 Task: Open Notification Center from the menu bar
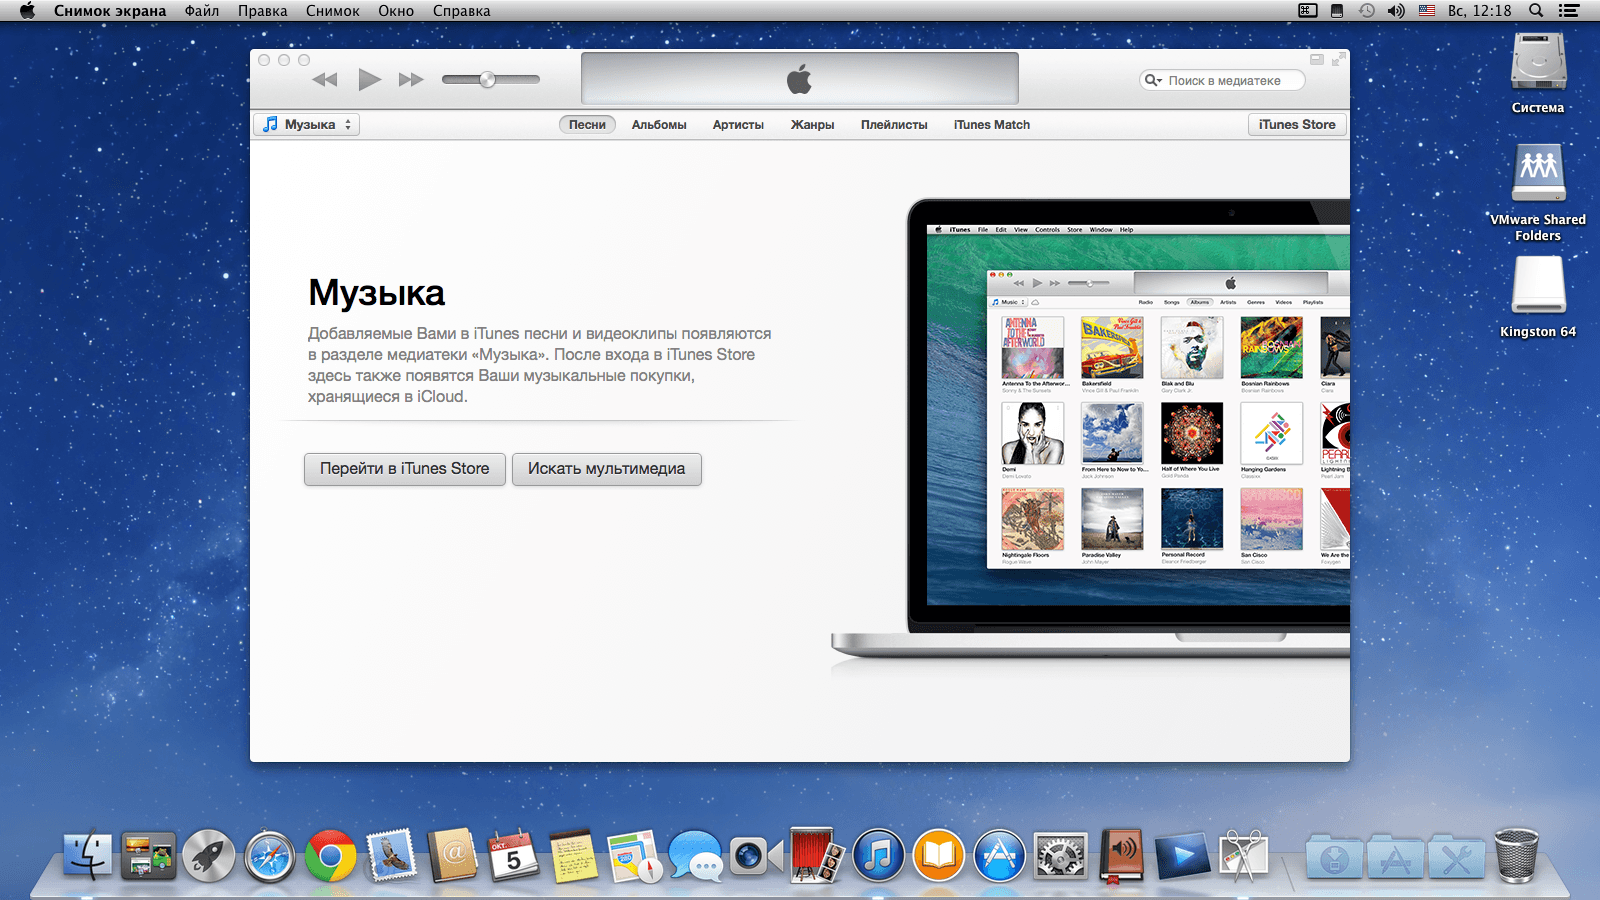pyautogui.click(x=1569, y=11)
